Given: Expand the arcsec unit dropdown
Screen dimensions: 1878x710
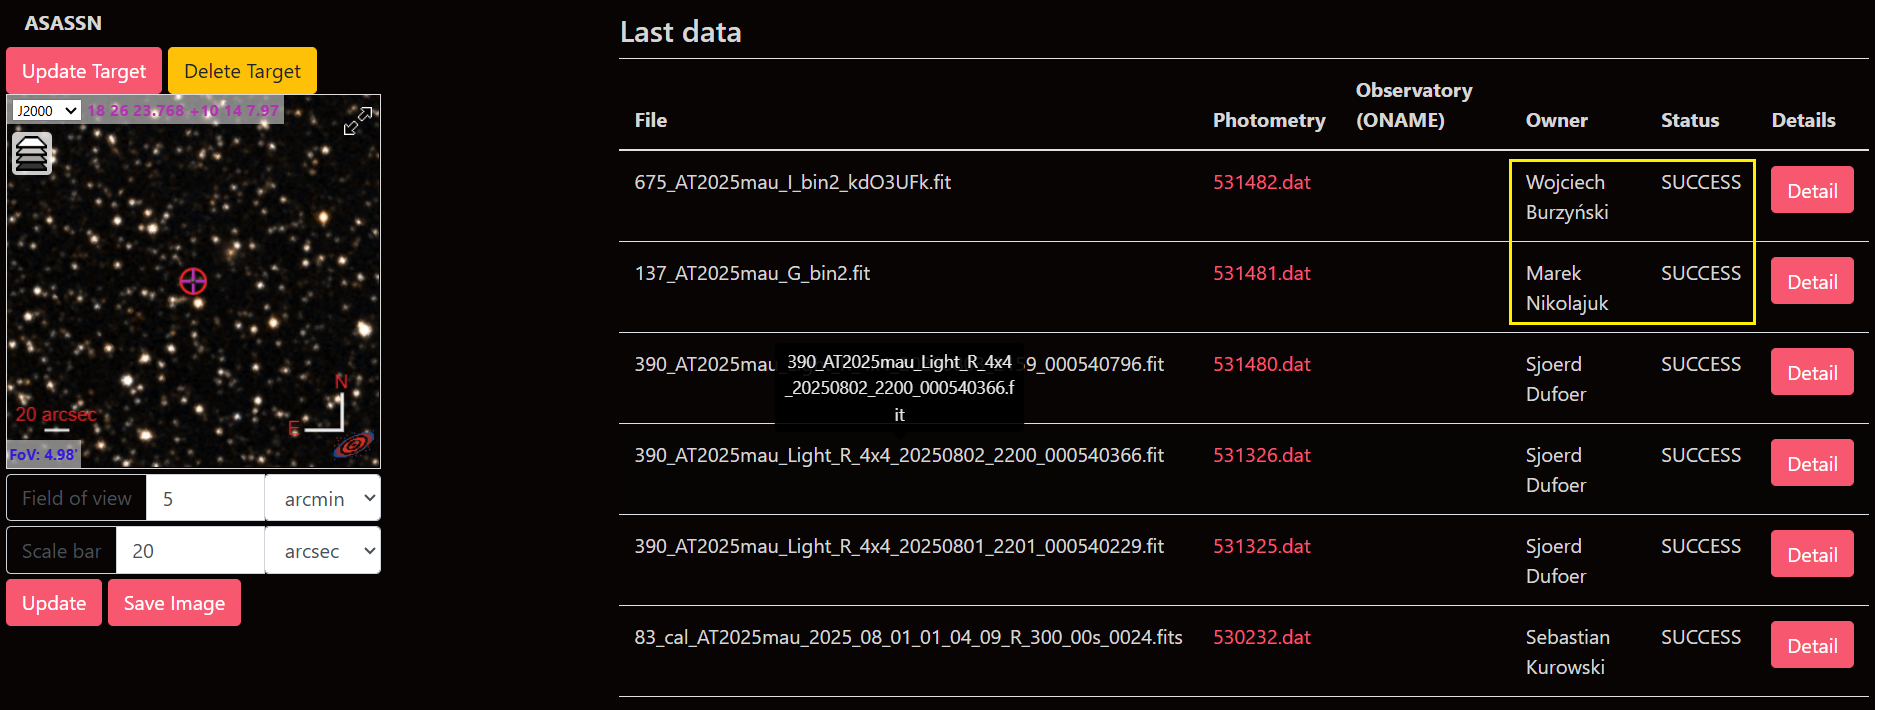Looking at the screenshot, I should click(323, 551).
